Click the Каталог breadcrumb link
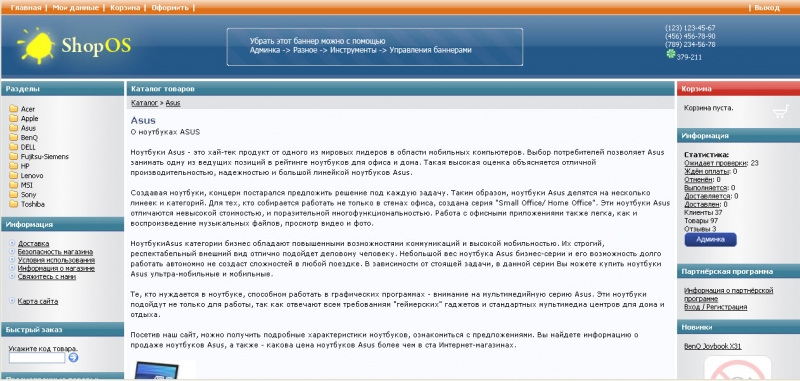 coord(144,103)
